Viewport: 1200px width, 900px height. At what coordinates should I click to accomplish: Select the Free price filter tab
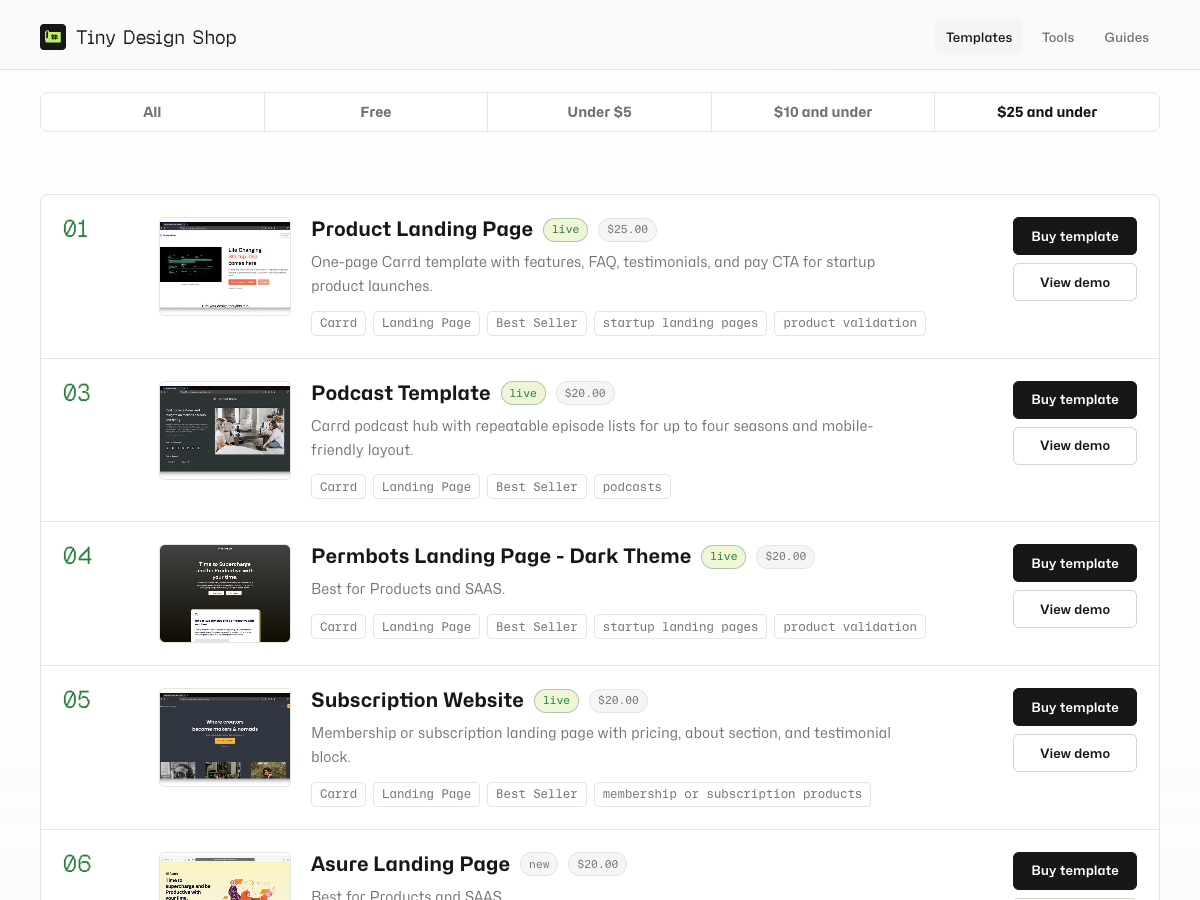pos(376,112)
